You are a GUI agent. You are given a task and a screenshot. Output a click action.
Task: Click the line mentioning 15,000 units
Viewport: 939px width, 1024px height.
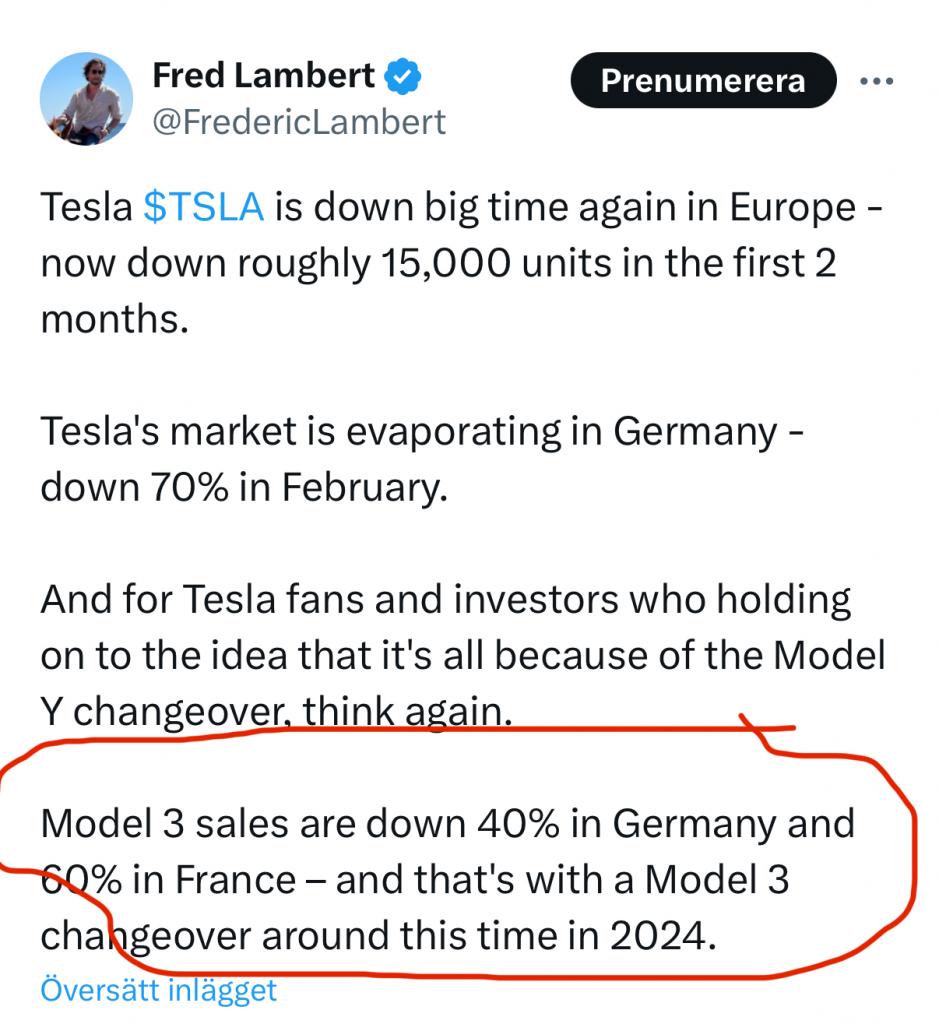point(438,264)
